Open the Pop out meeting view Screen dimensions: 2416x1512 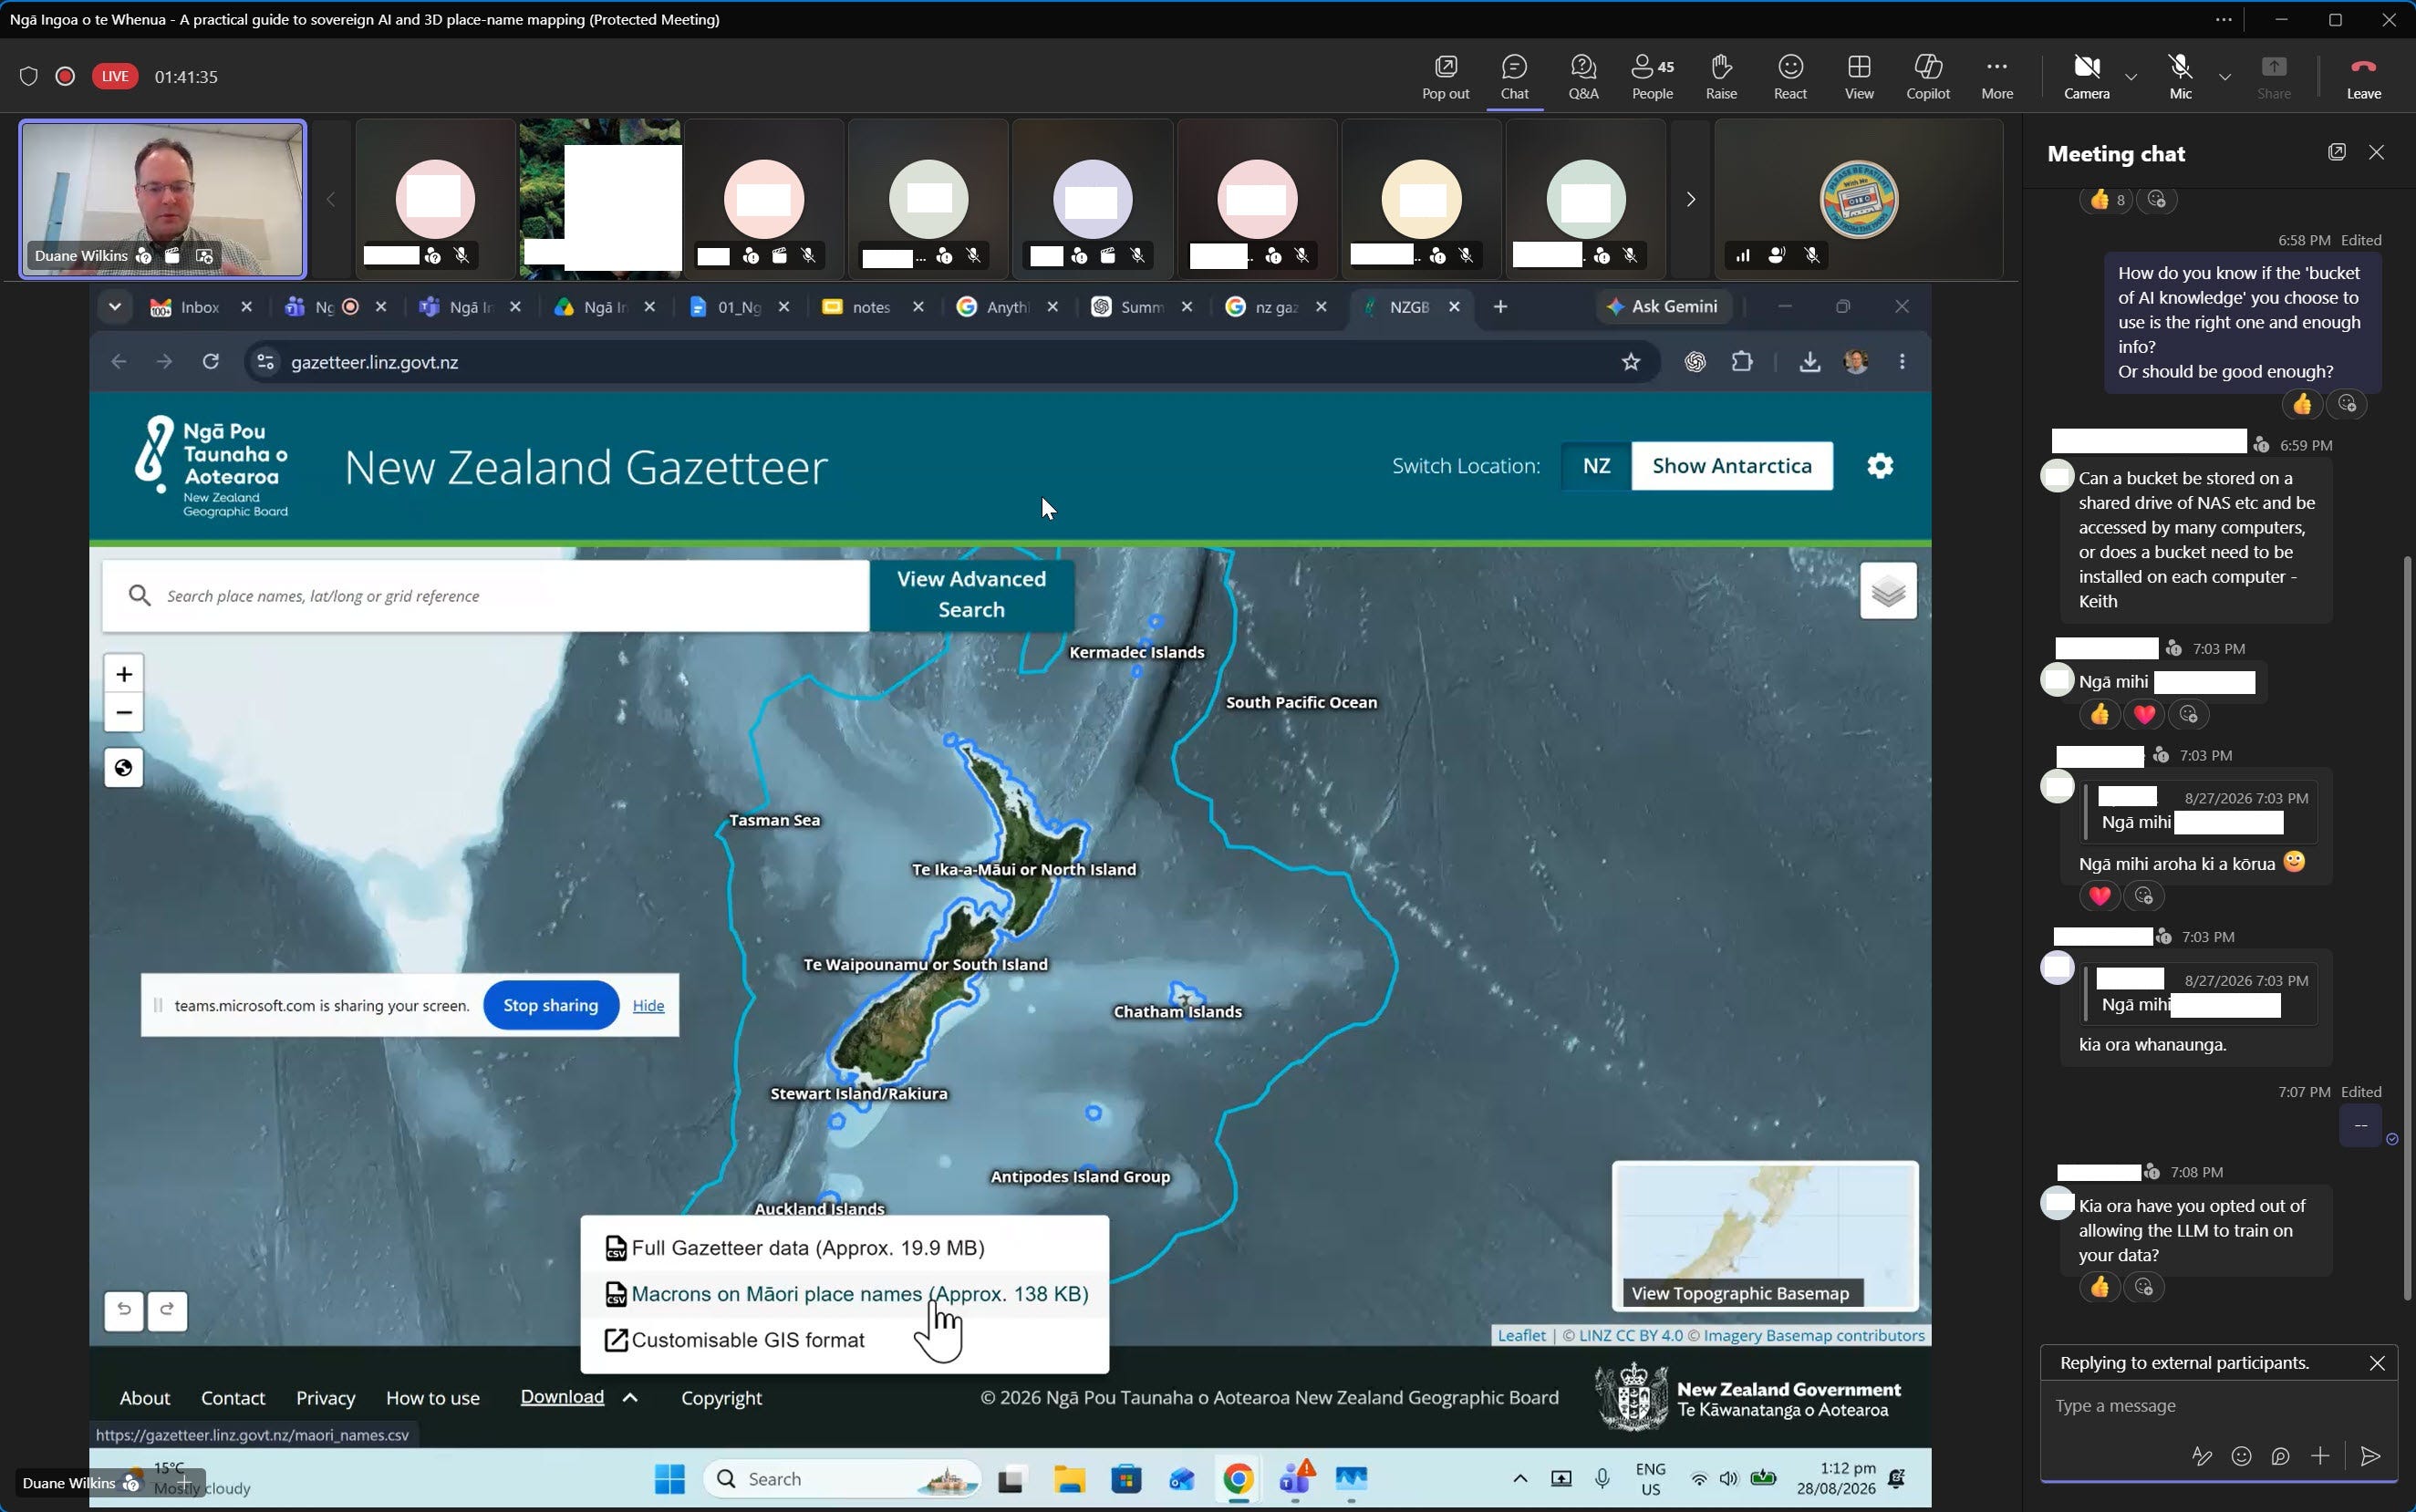(1445, 77)
